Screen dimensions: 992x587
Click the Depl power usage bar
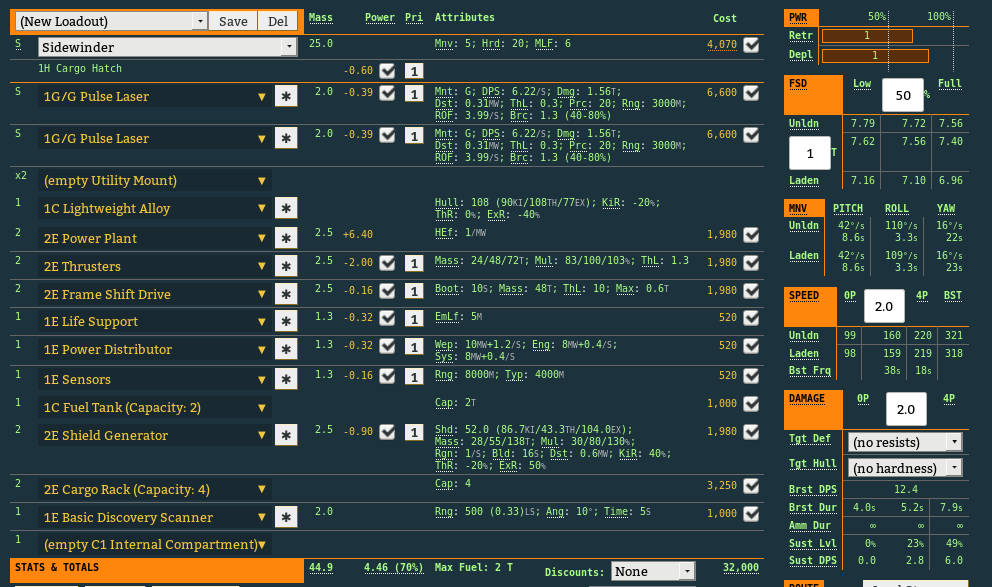point(875,56)
